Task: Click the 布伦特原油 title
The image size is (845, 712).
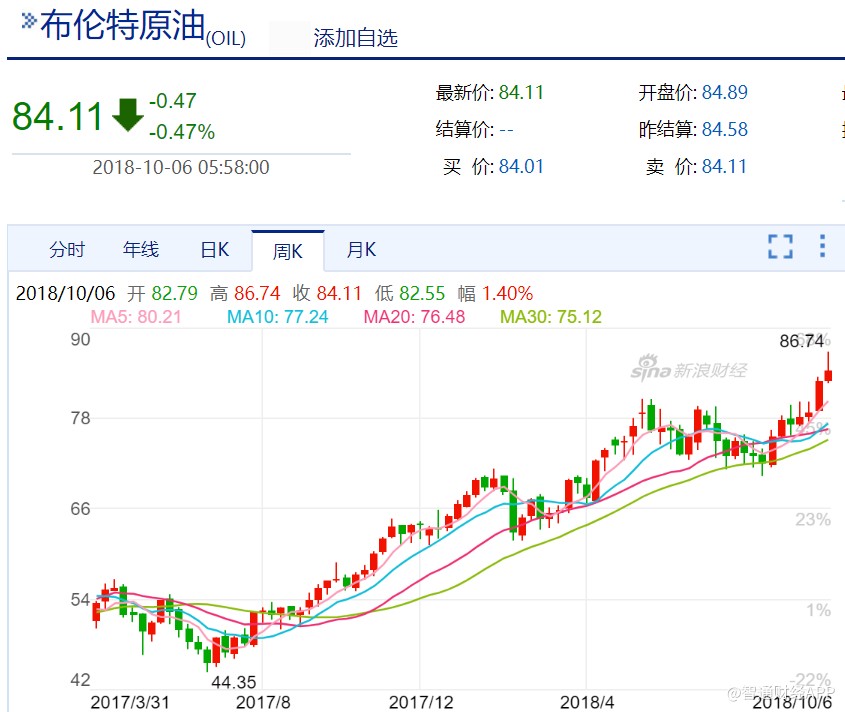Action: pos(122,26)
